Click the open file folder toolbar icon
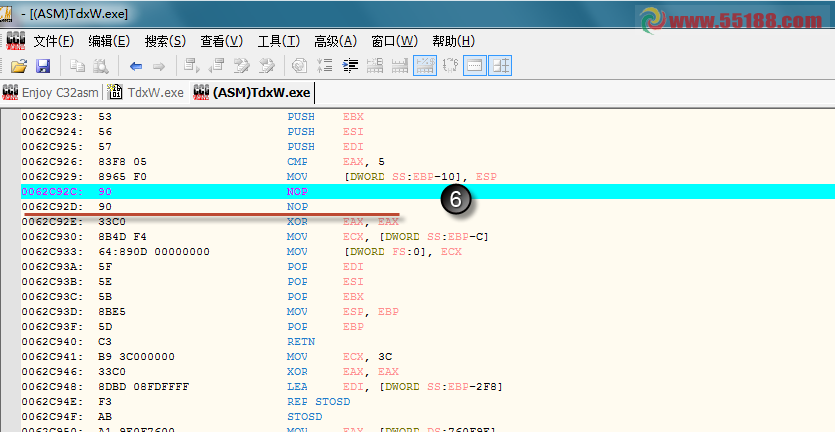835x432 pixels. 19,66
